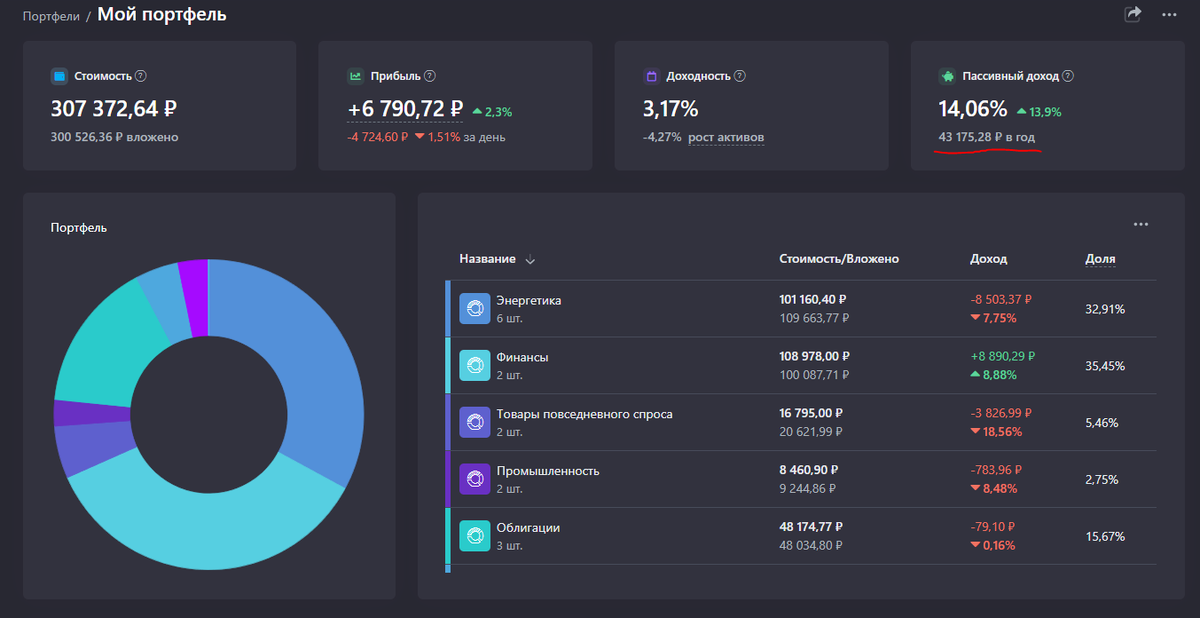Open the three-dot menu at top right
The height and width of the screenshot is (618, 1200).
[x=1169, y=14]
